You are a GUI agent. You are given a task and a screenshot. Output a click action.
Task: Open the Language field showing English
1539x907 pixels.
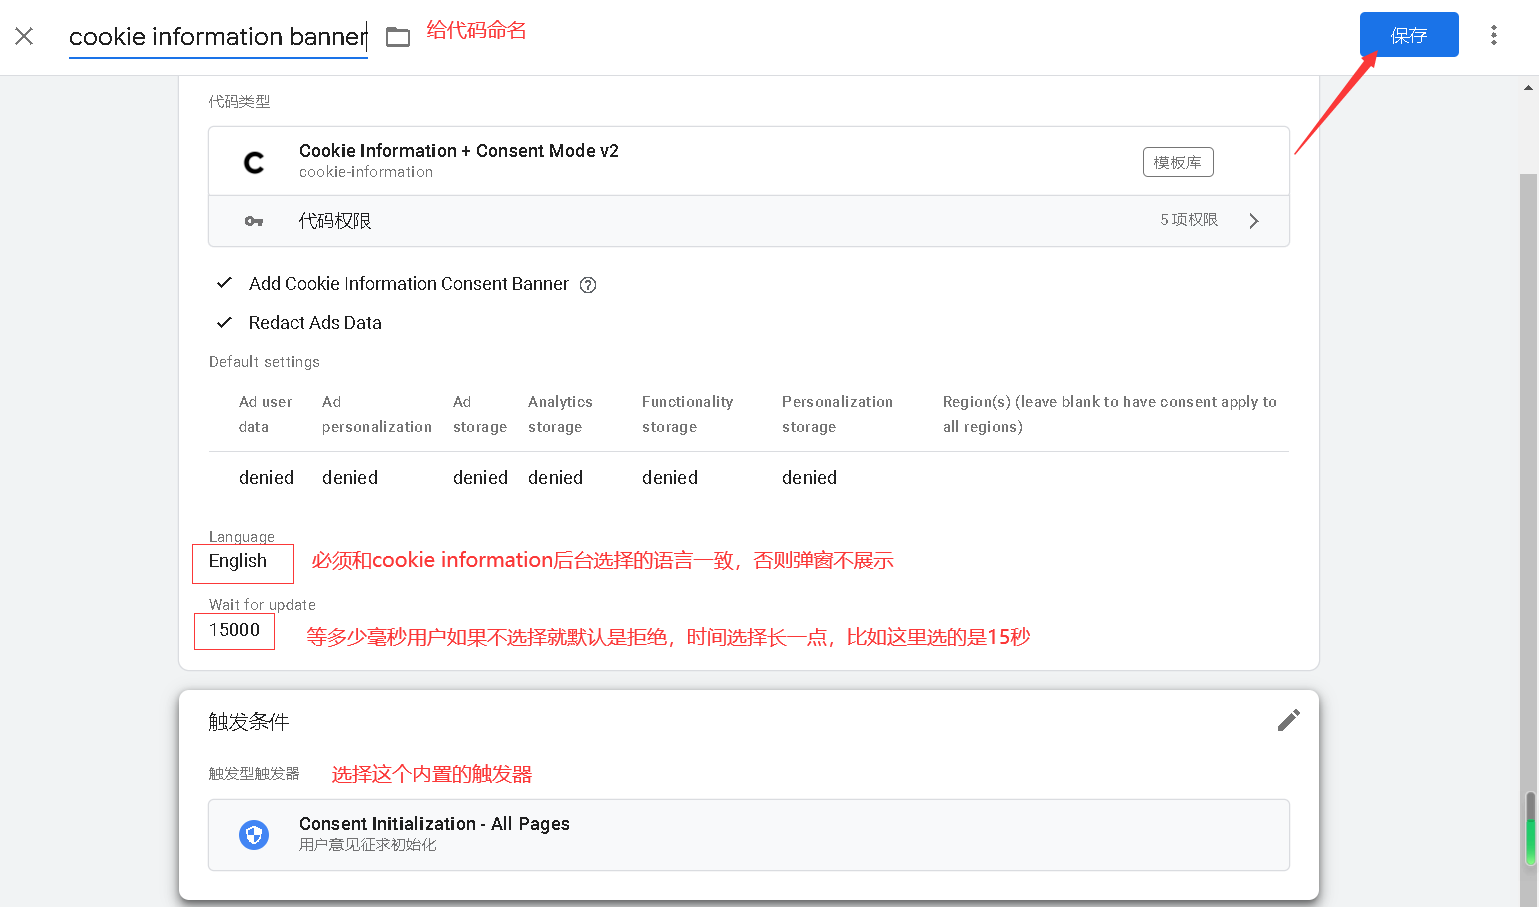(x=238, y=561)
